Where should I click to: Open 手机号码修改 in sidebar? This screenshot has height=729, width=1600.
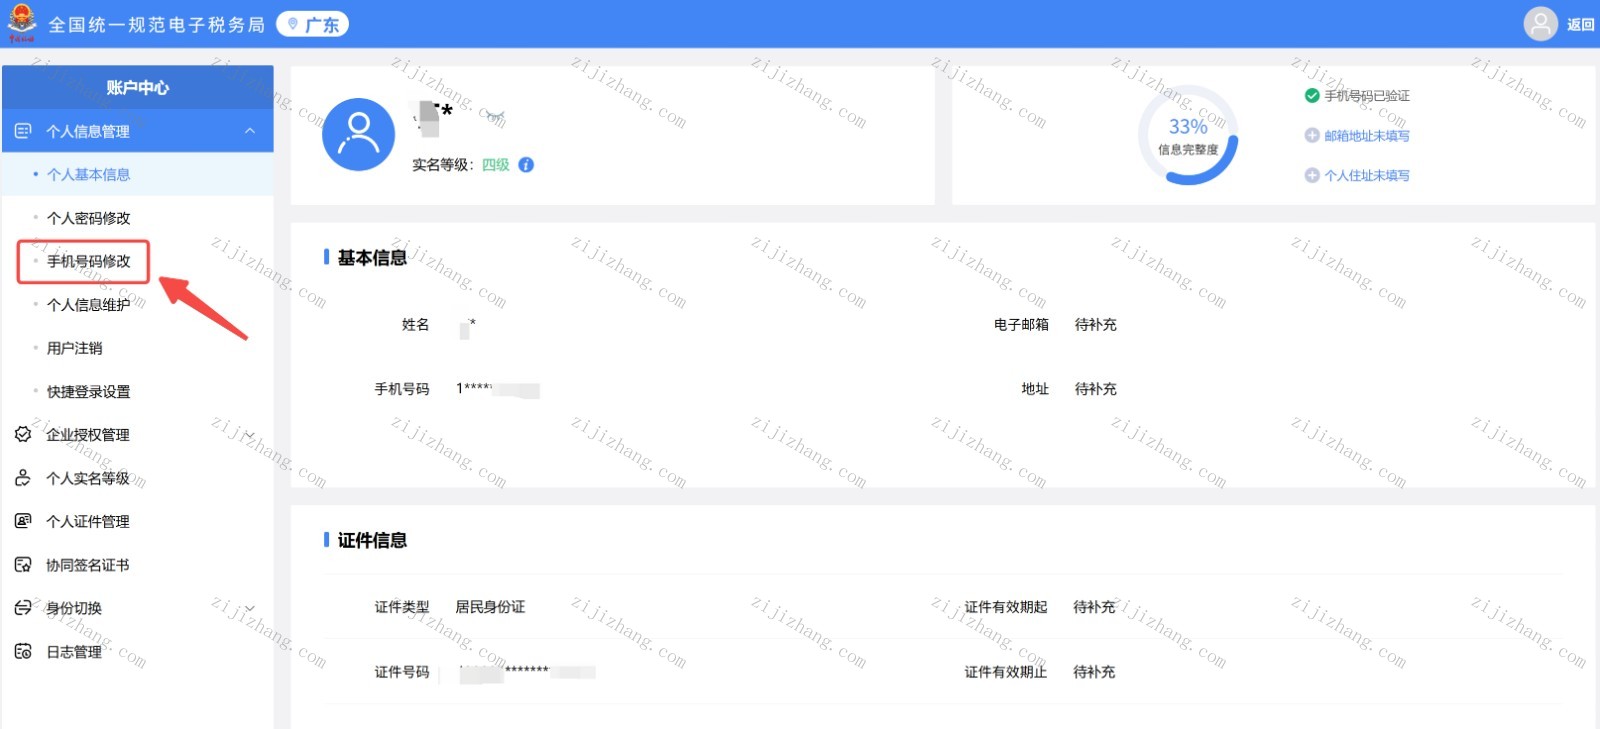tap(88, 262)
